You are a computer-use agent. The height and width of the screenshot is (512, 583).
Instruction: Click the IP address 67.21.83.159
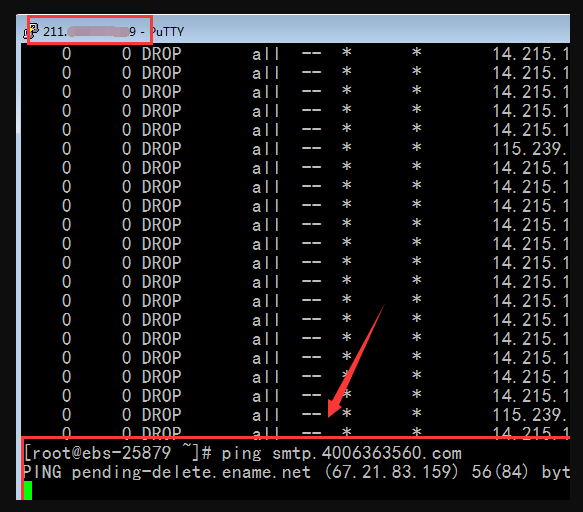tap(391, 472)
